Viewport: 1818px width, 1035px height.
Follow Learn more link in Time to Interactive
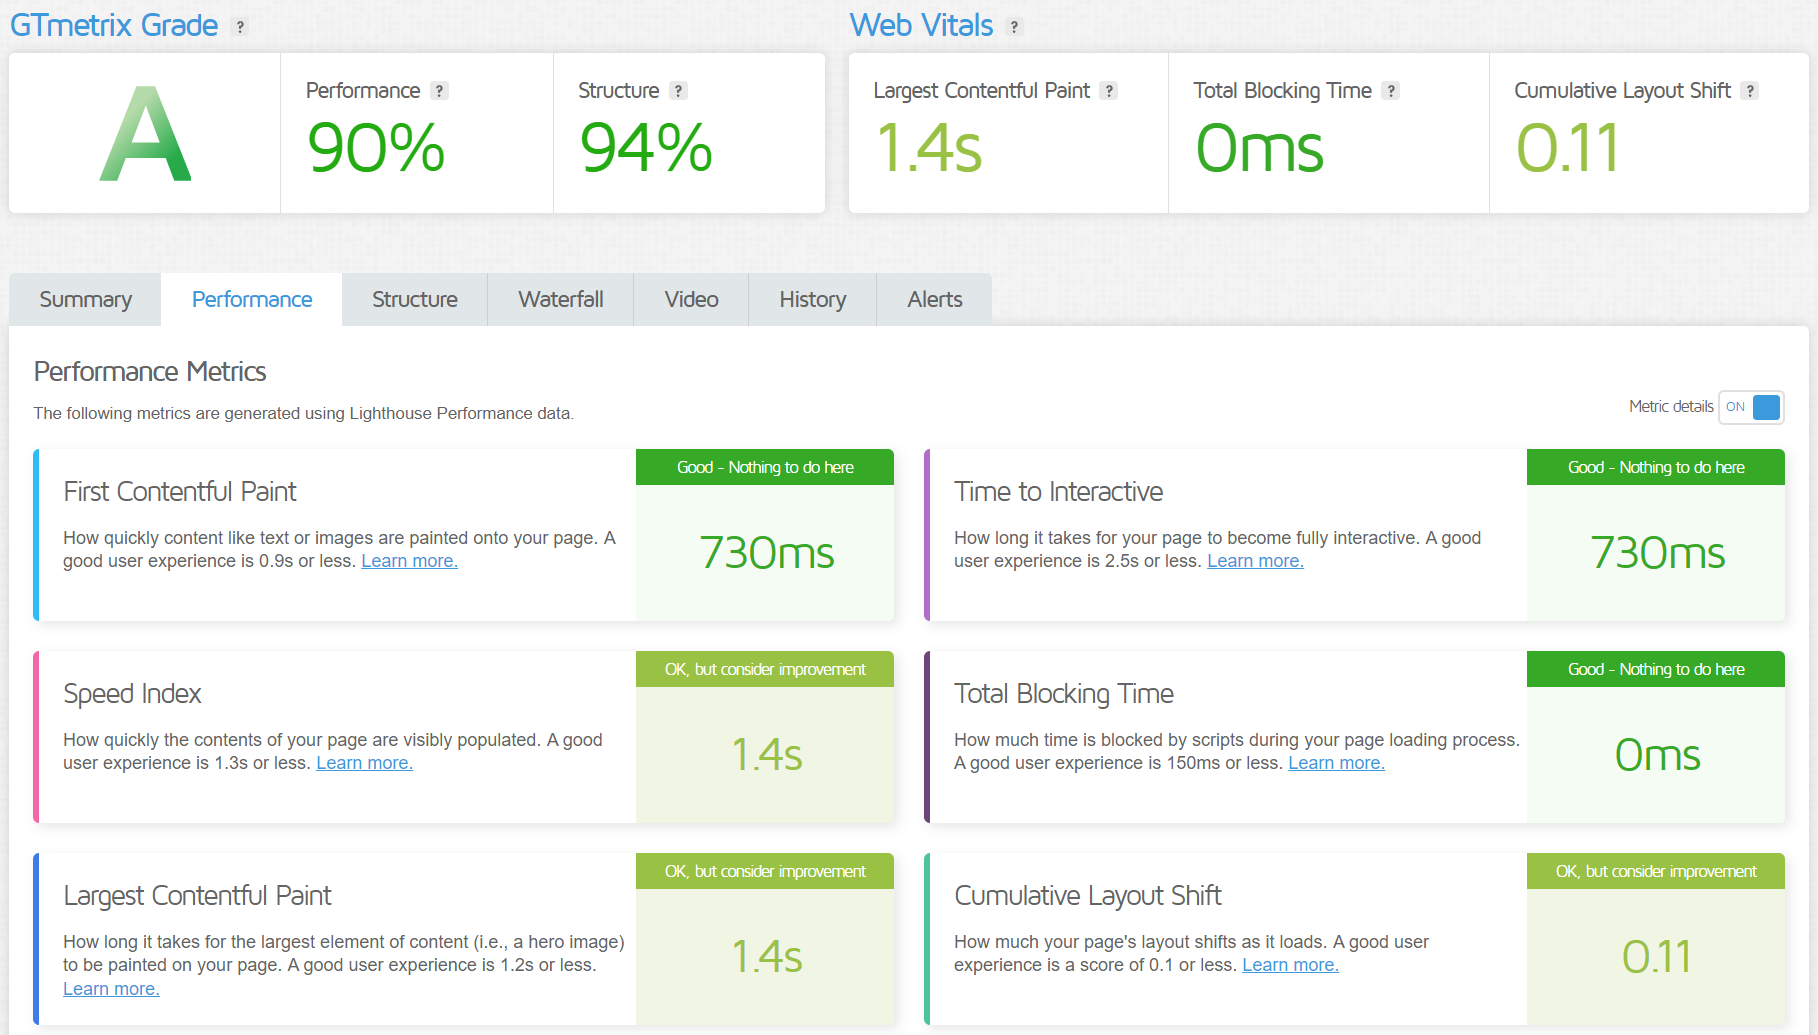[x=1255, y=561]
